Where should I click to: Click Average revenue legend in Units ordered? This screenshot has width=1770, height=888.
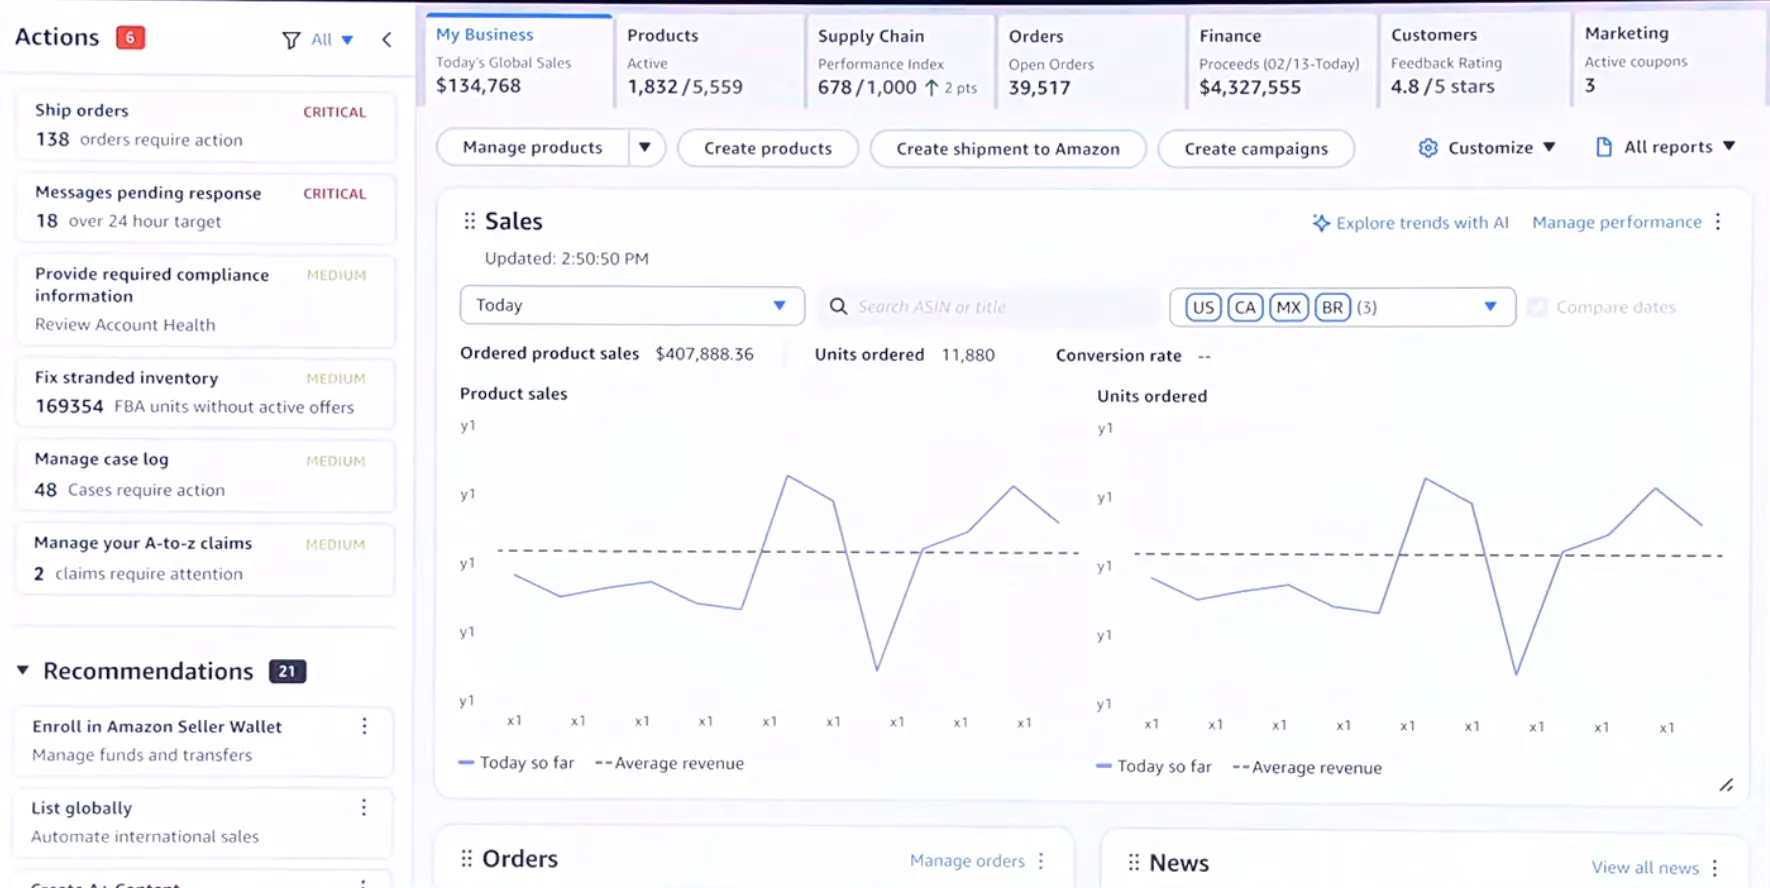(x=1307, y=767)
